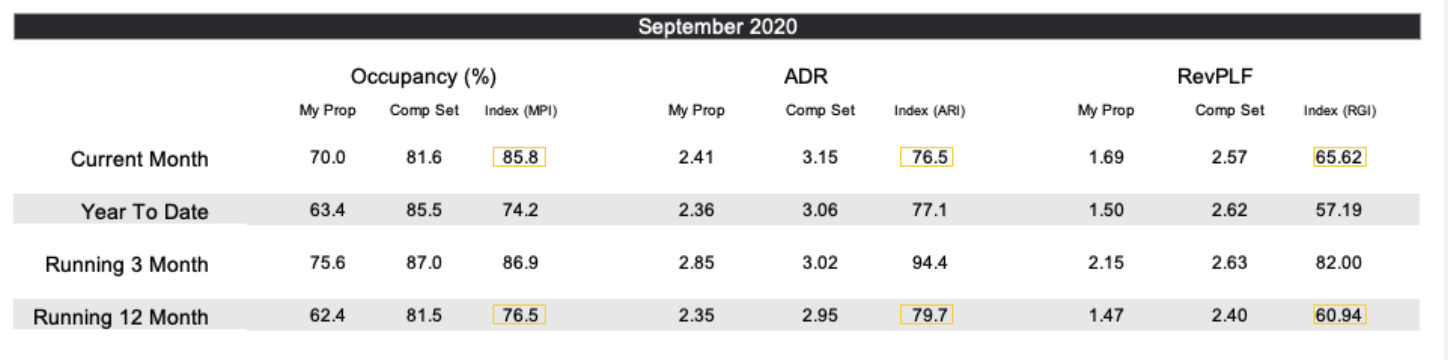Viewport: 1448px width, 360px height.
Task: Click the September 2020 header bar
Action: [x=717, y=26]
